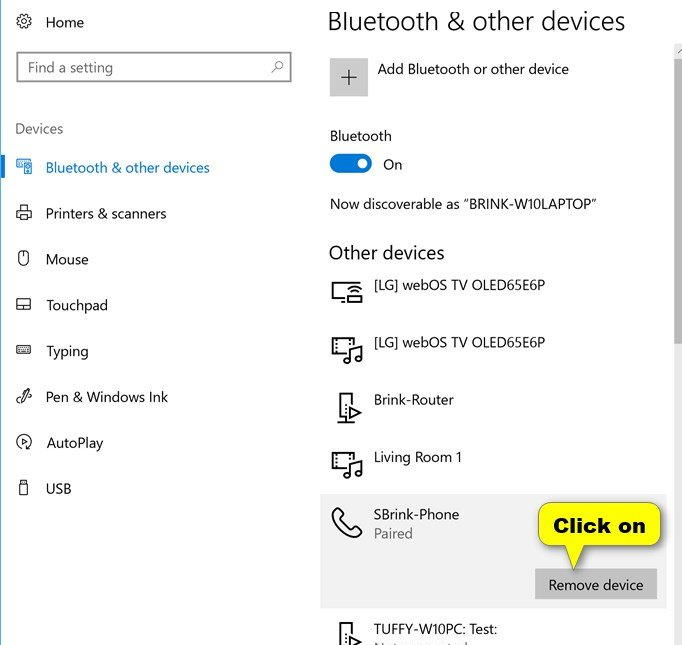Click the Mouse icon in sidebar

23,258
